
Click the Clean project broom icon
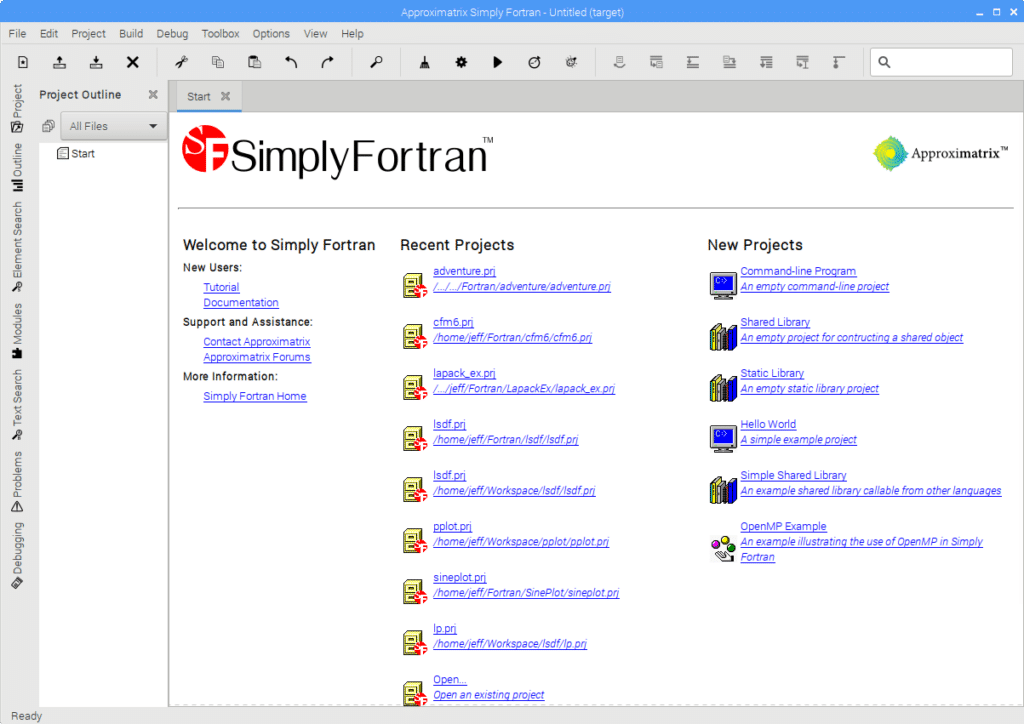(424, 62)
